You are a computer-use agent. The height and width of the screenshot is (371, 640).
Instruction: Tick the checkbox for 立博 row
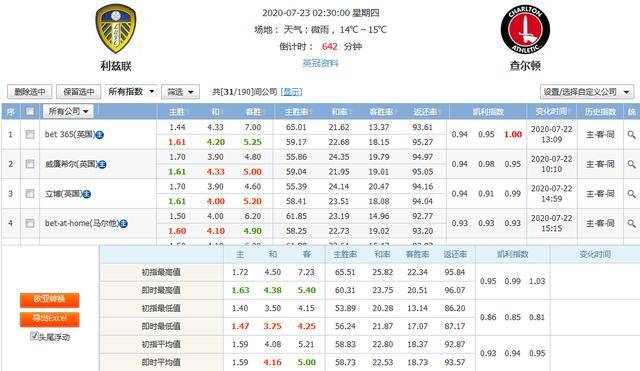(30, 193)
